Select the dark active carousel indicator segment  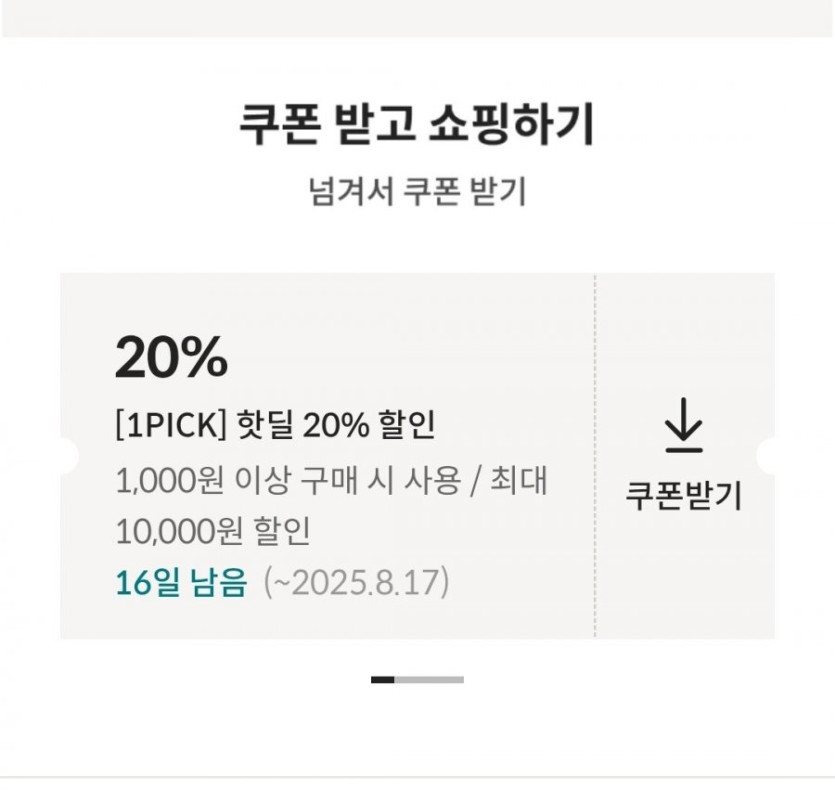[x=382, y=680]
